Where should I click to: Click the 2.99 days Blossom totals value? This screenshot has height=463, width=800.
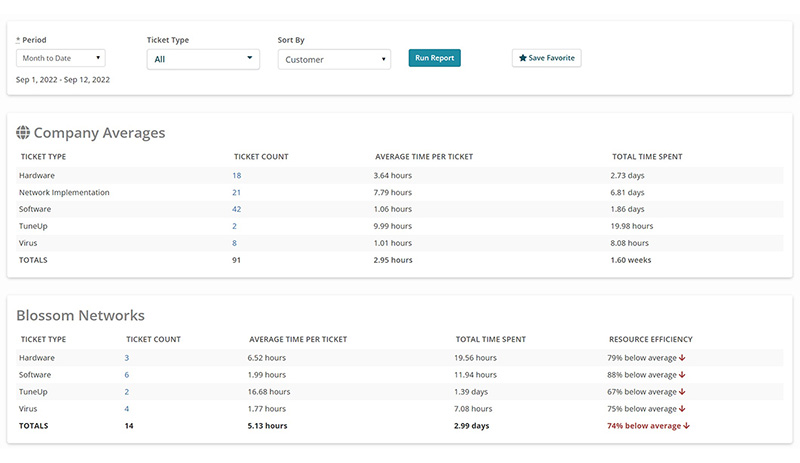pyautogui.click(x=471, y=425)
